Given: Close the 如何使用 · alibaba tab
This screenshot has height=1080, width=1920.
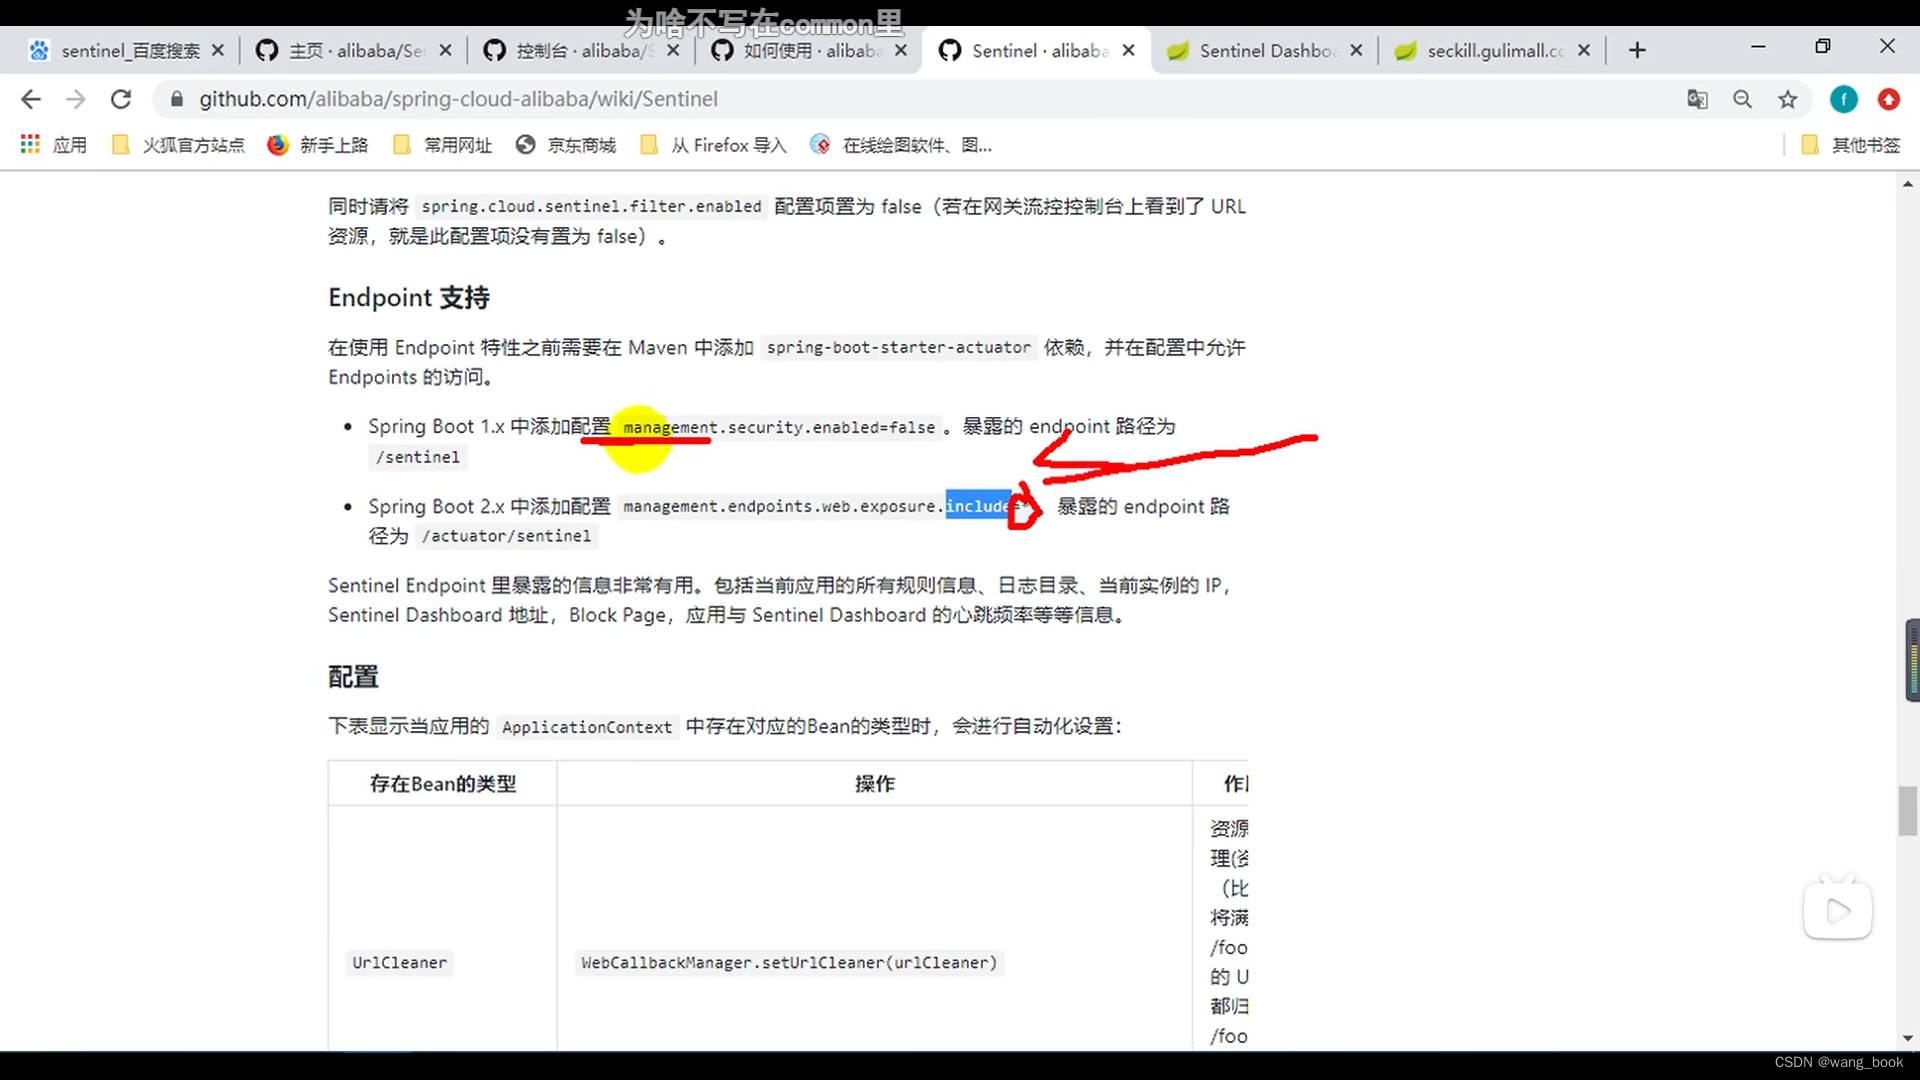Looking at the screenshot, I should coord(901,50).
